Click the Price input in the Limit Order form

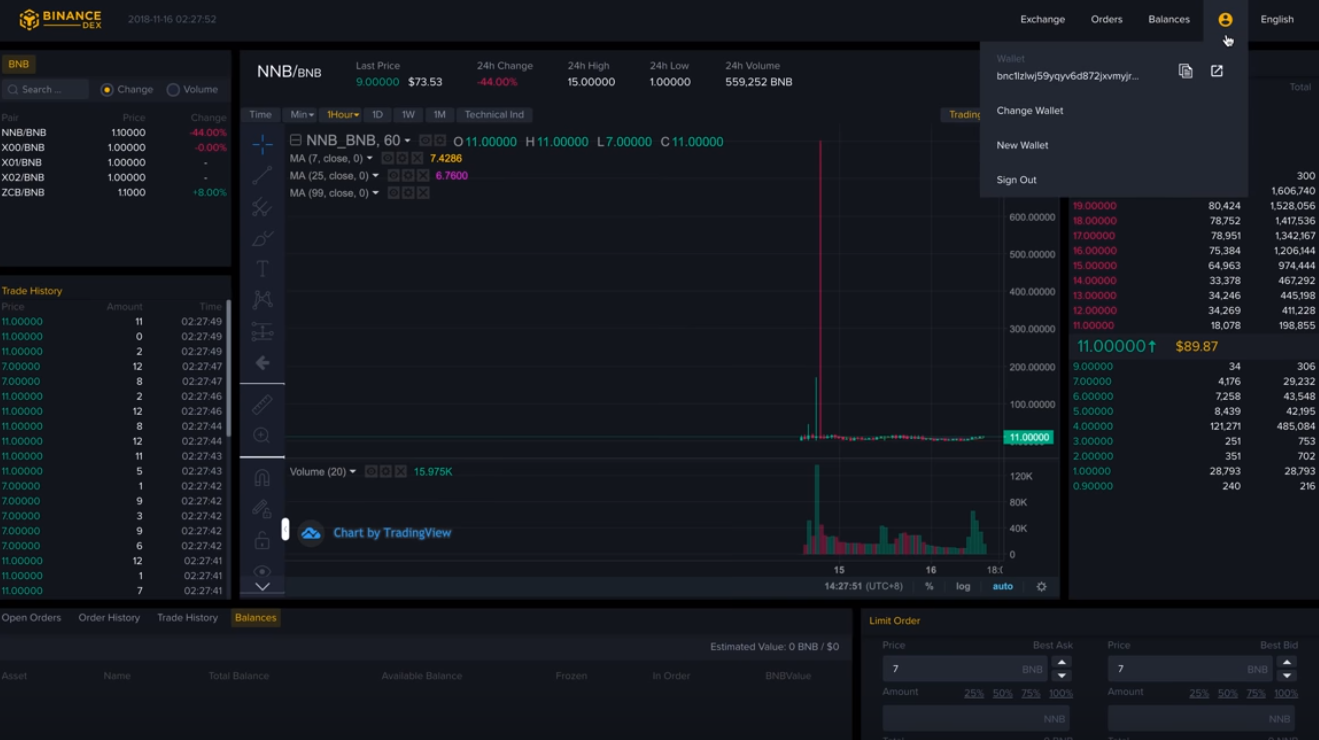(x=965, y=668)
